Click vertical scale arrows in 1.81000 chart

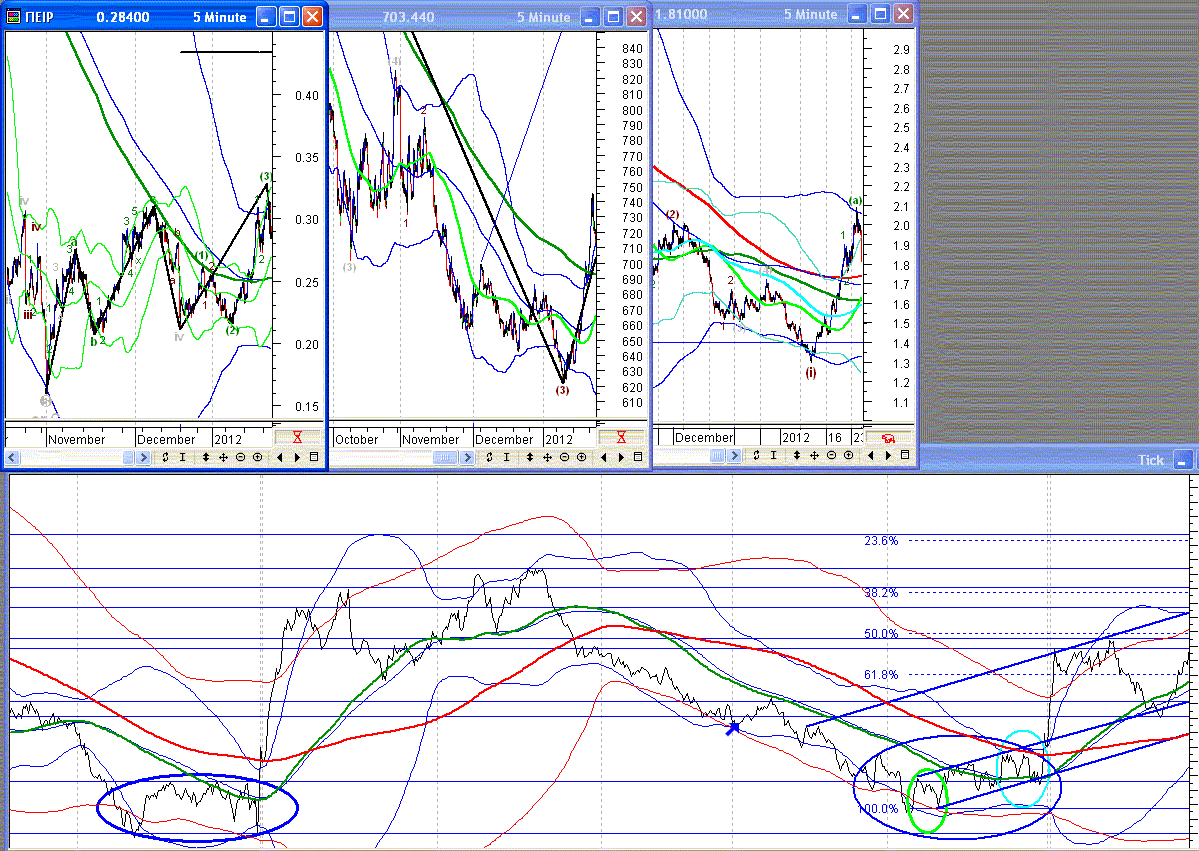click(797, 455)
